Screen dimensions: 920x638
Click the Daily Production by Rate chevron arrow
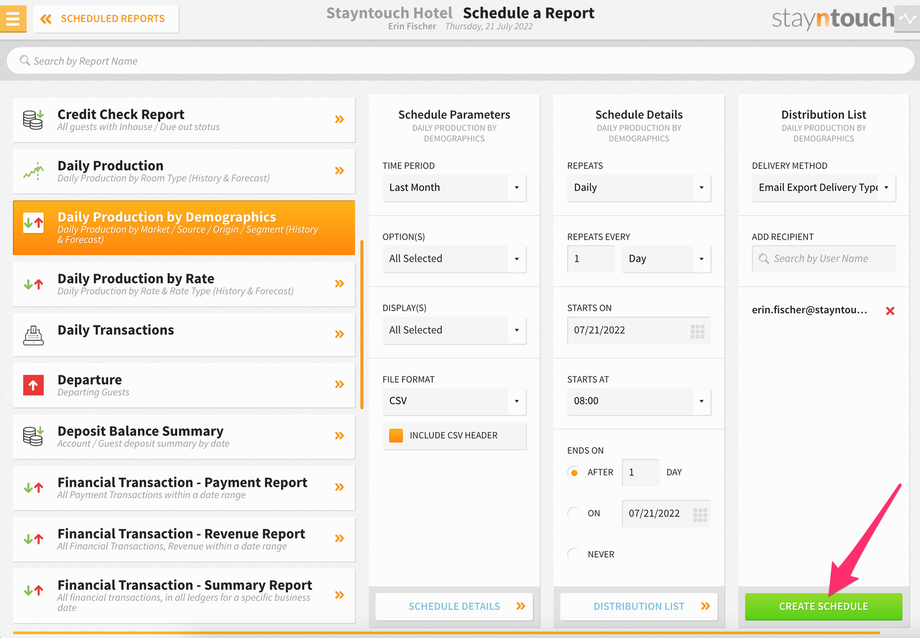[x=339, y=283]
